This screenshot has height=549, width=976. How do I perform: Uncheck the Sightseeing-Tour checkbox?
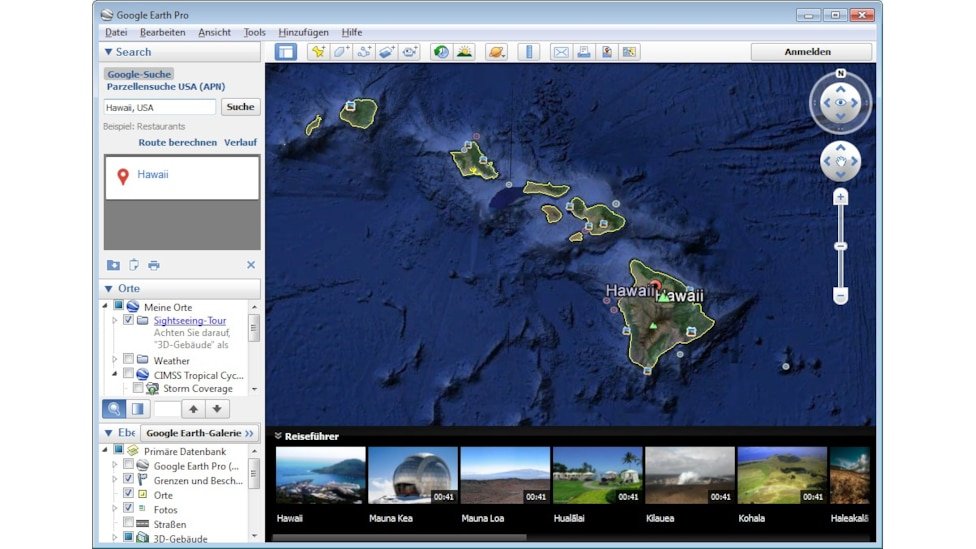[128, 320]
